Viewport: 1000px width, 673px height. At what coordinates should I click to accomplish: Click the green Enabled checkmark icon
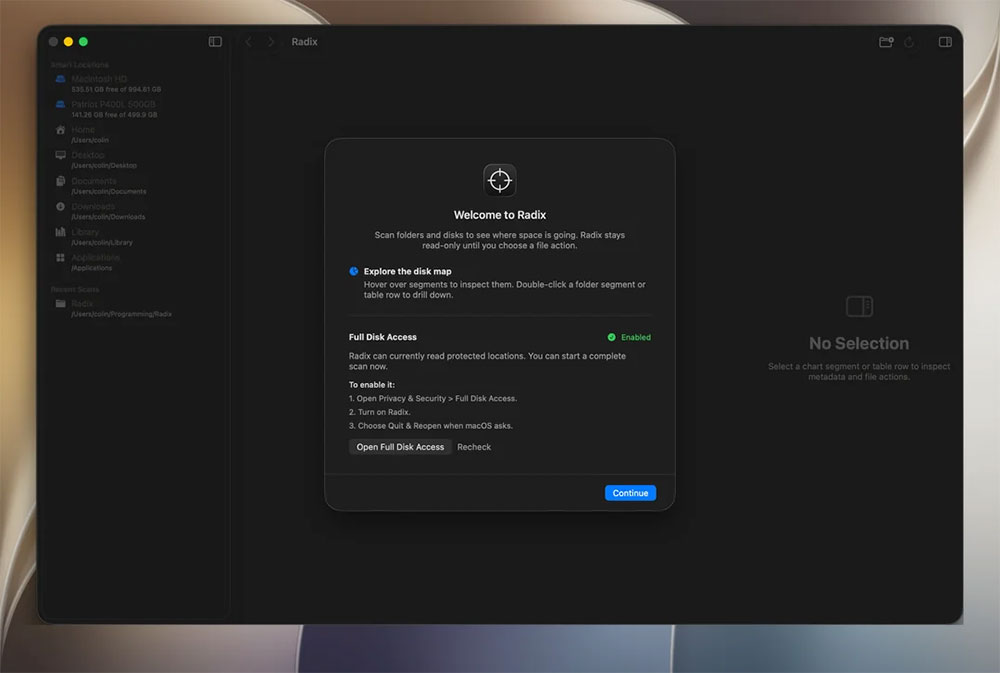612,337
